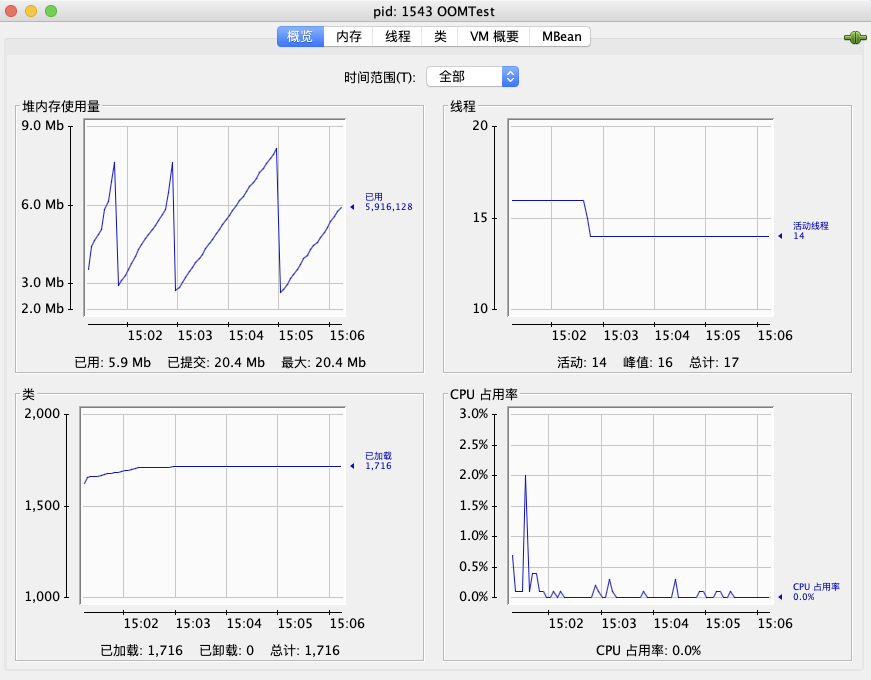Click the 时间范围(T): label

pyautogui.click(x=379, y=77)
